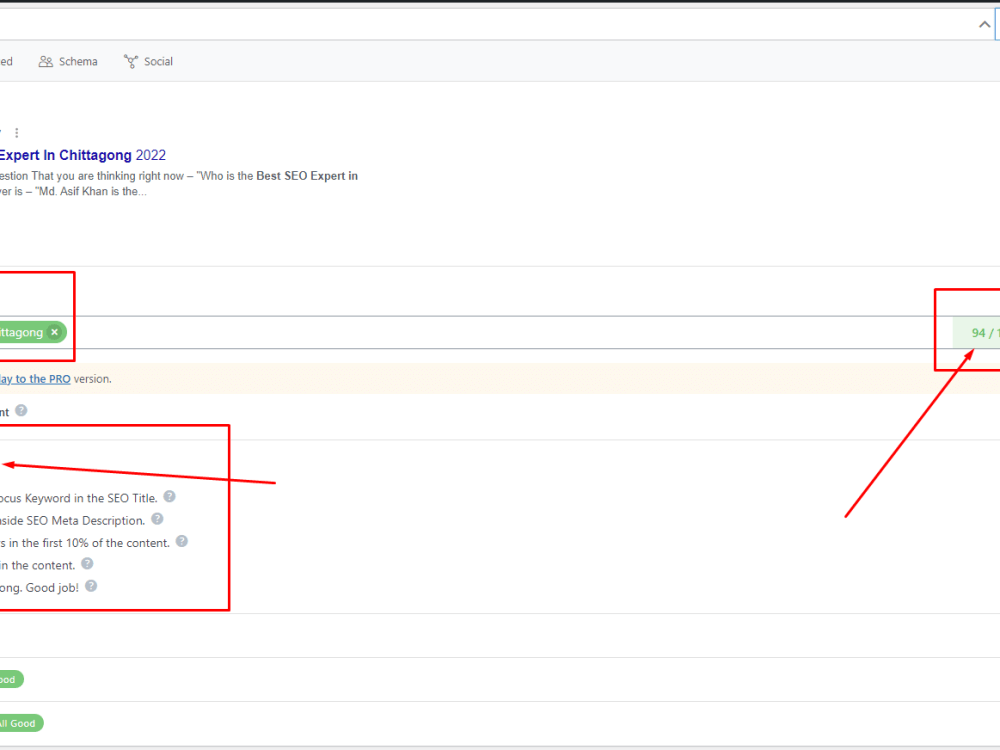
Task: Open the Social tab
Action: 148,61
